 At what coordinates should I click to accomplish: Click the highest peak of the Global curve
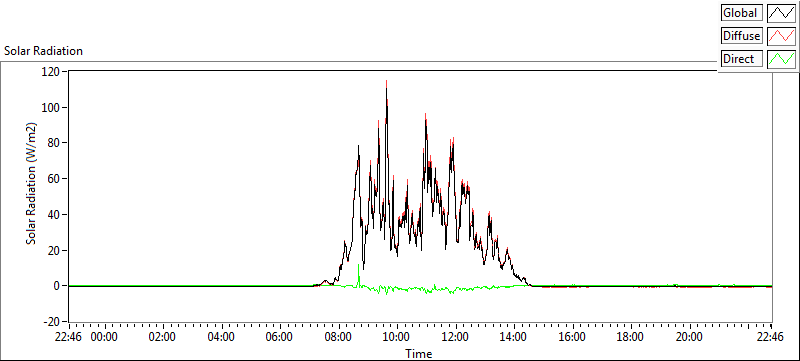[x=387, y=83]
